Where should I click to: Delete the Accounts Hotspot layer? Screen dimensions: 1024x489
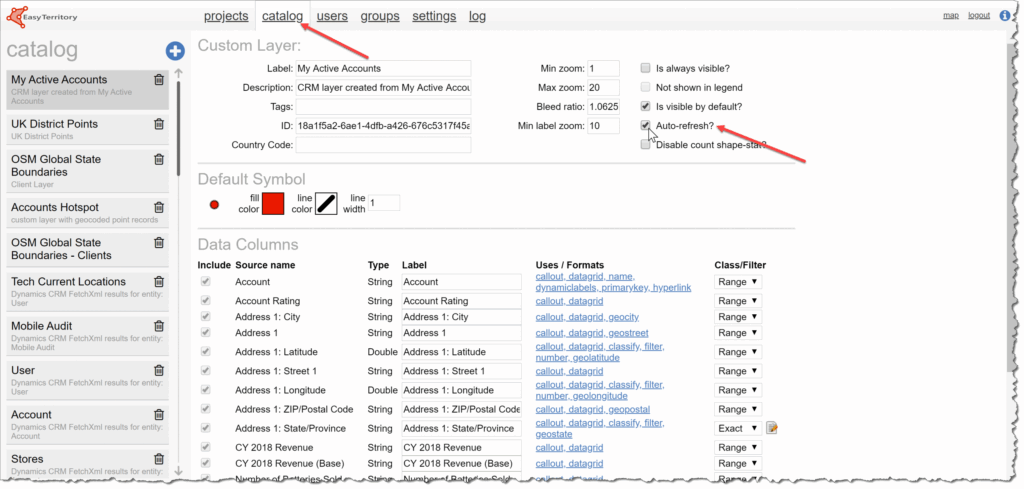pyautogui.click(x=159, y=208)
